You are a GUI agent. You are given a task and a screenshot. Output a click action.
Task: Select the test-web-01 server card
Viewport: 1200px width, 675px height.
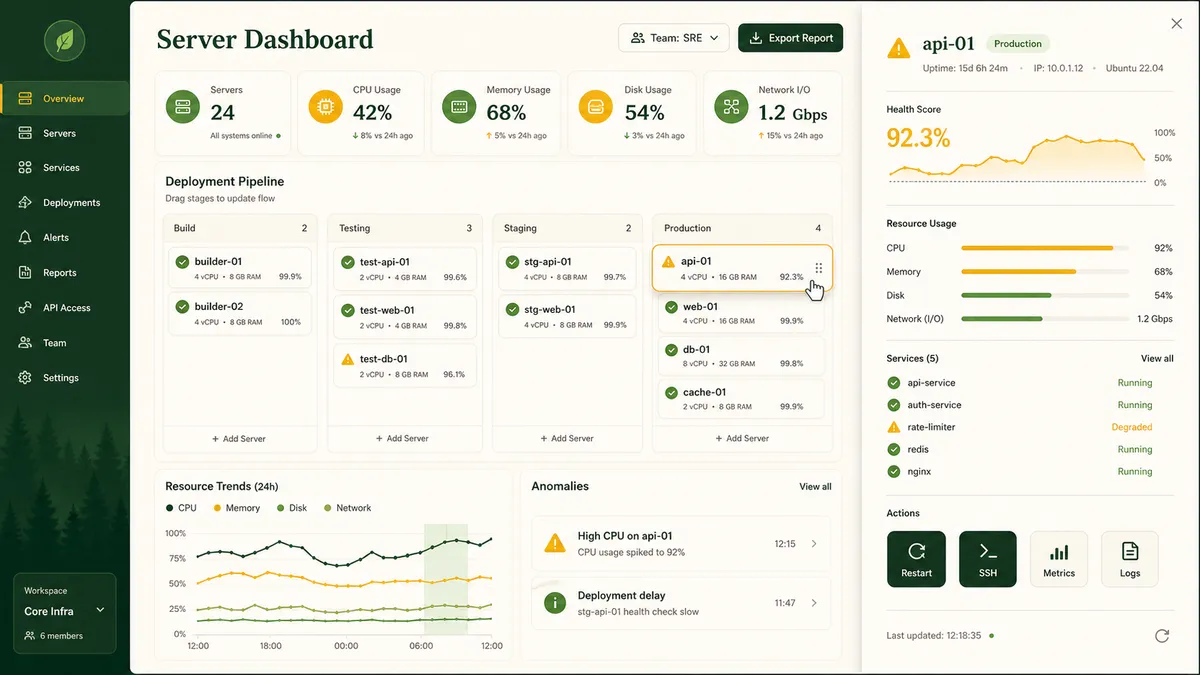404,317
